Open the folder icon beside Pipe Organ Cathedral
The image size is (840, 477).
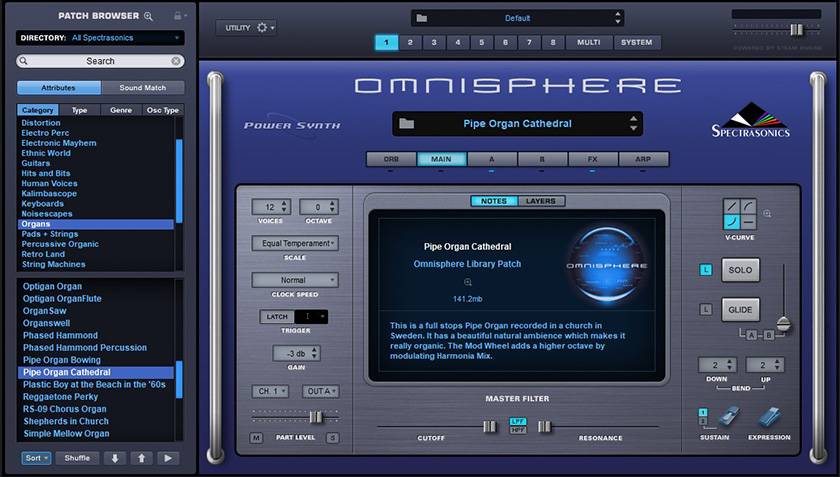(x=407, y=124)
